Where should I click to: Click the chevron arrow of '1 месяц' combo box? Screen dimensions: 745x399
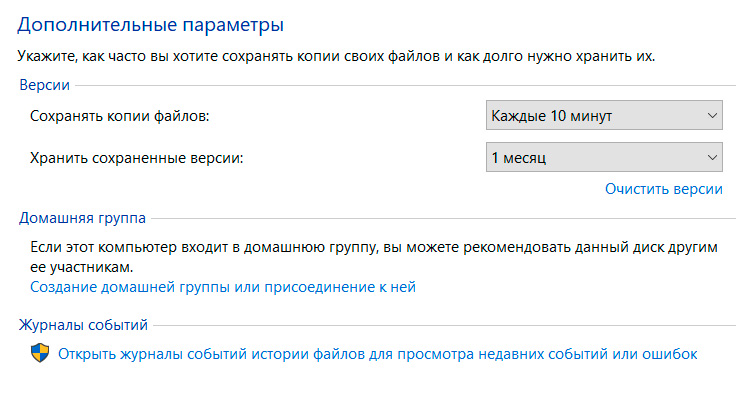coord(712,157)
